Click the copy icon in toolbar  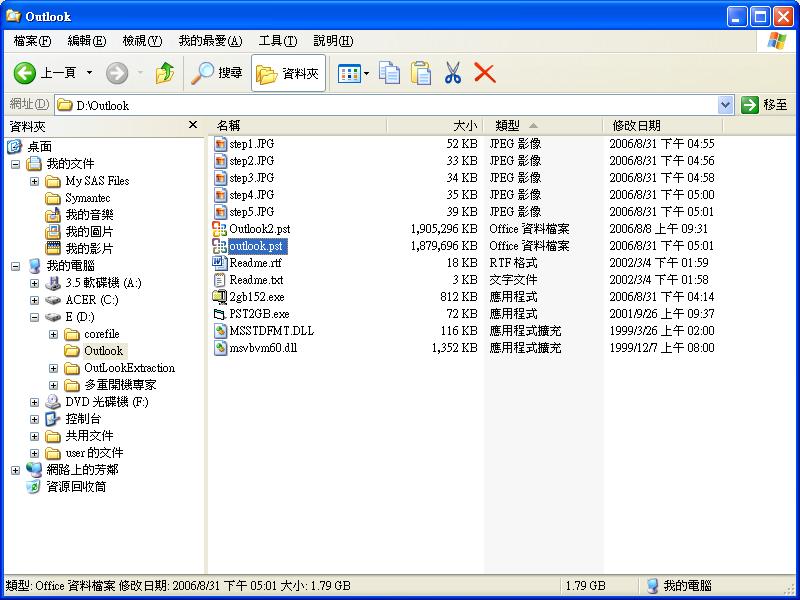(389, 73)
